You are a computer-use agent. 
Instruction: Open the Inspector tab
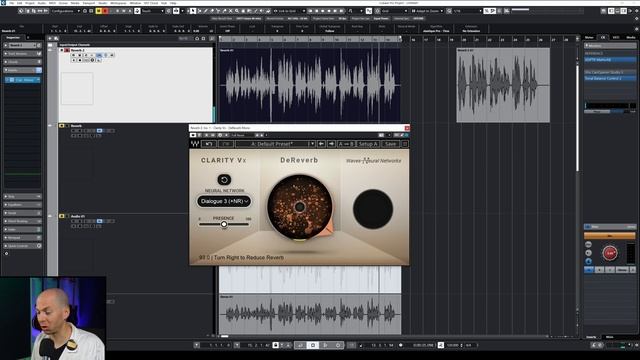[x=13, y=37]
